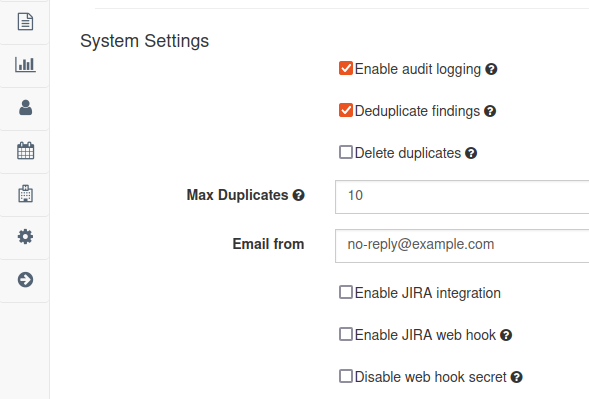Uncheck Enable audit logging checkbox
Viewport: 589px width, 399px height.
[x=346, y=68]
